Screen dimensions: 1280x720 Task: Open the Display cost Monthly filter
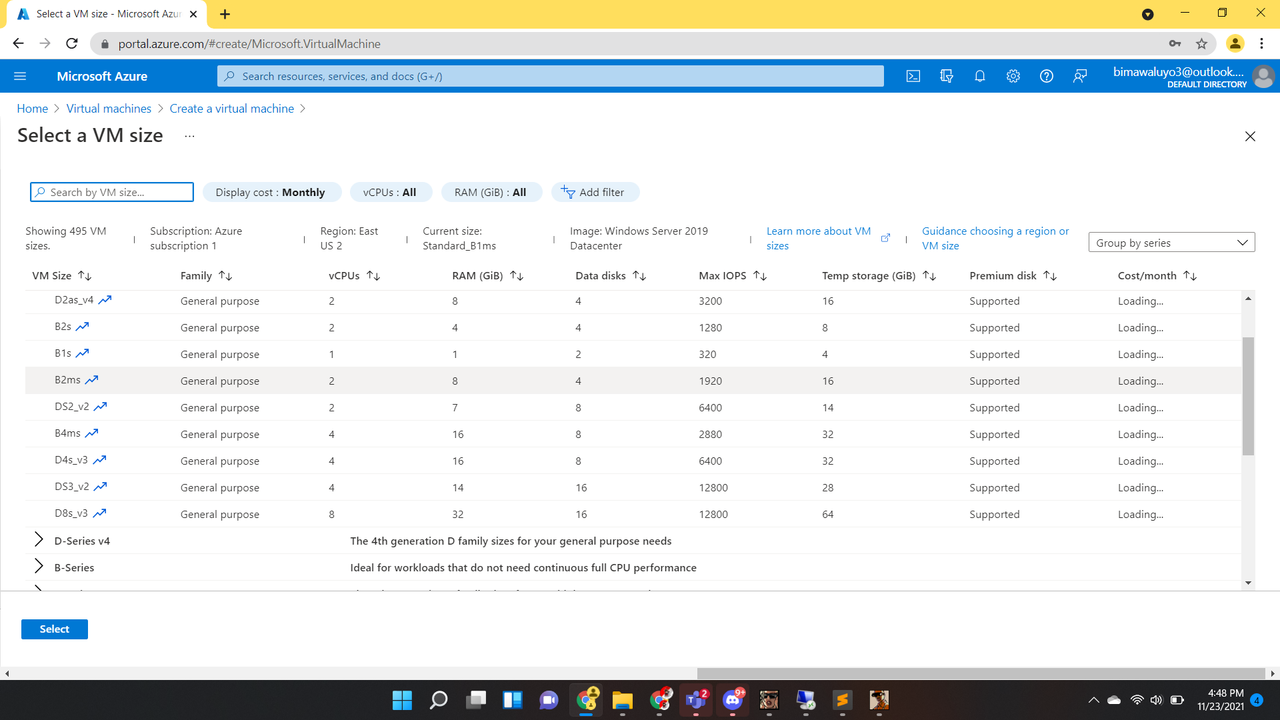pyautogui.click(x=270, y=192)
